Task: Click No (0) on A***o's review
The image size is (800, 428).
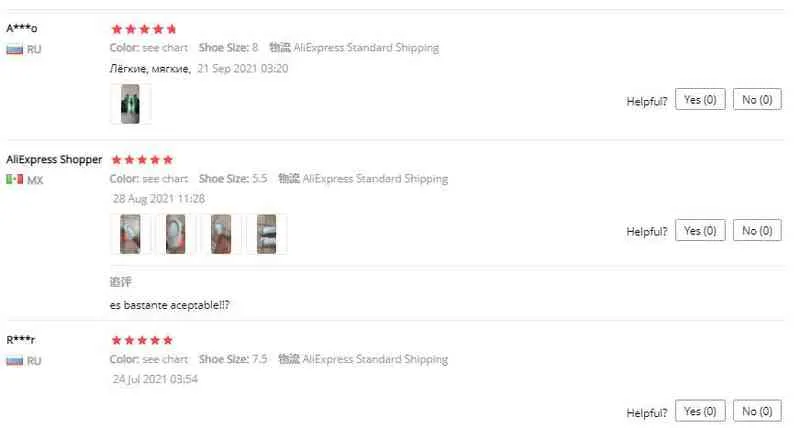Action: (x=757, y=99)
